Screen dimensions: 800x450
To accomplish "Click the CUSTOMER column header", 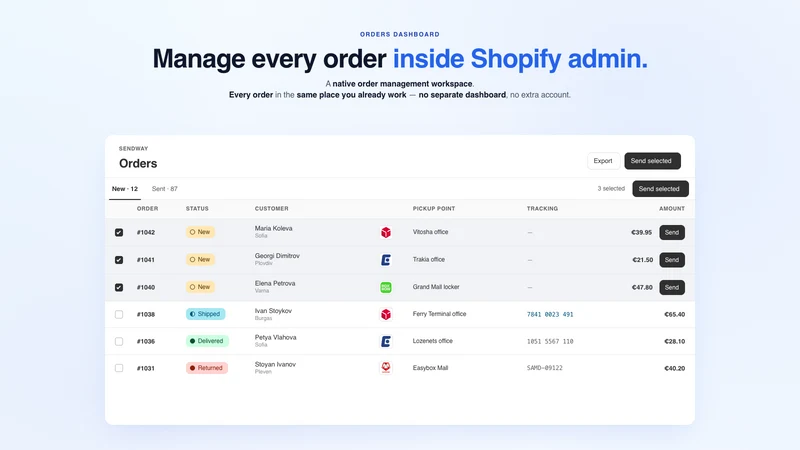I will point(271,209).
